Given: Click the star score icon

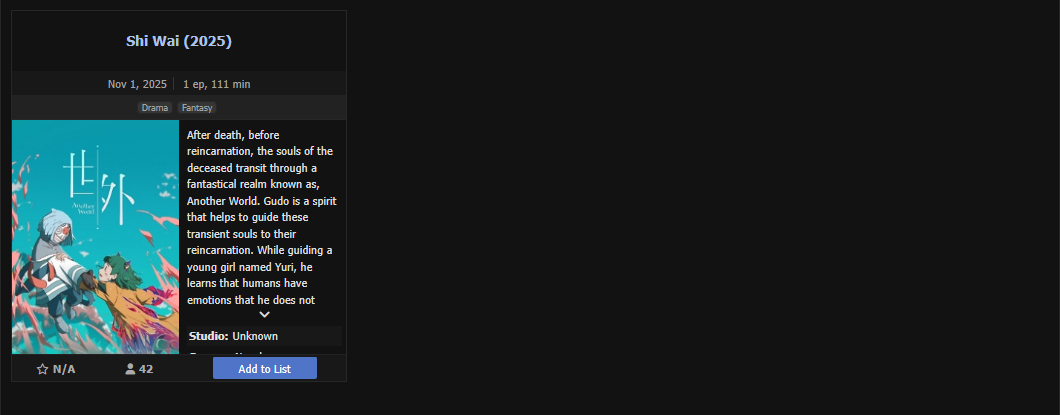Looking at the screenshot, I should coord(42,369).
